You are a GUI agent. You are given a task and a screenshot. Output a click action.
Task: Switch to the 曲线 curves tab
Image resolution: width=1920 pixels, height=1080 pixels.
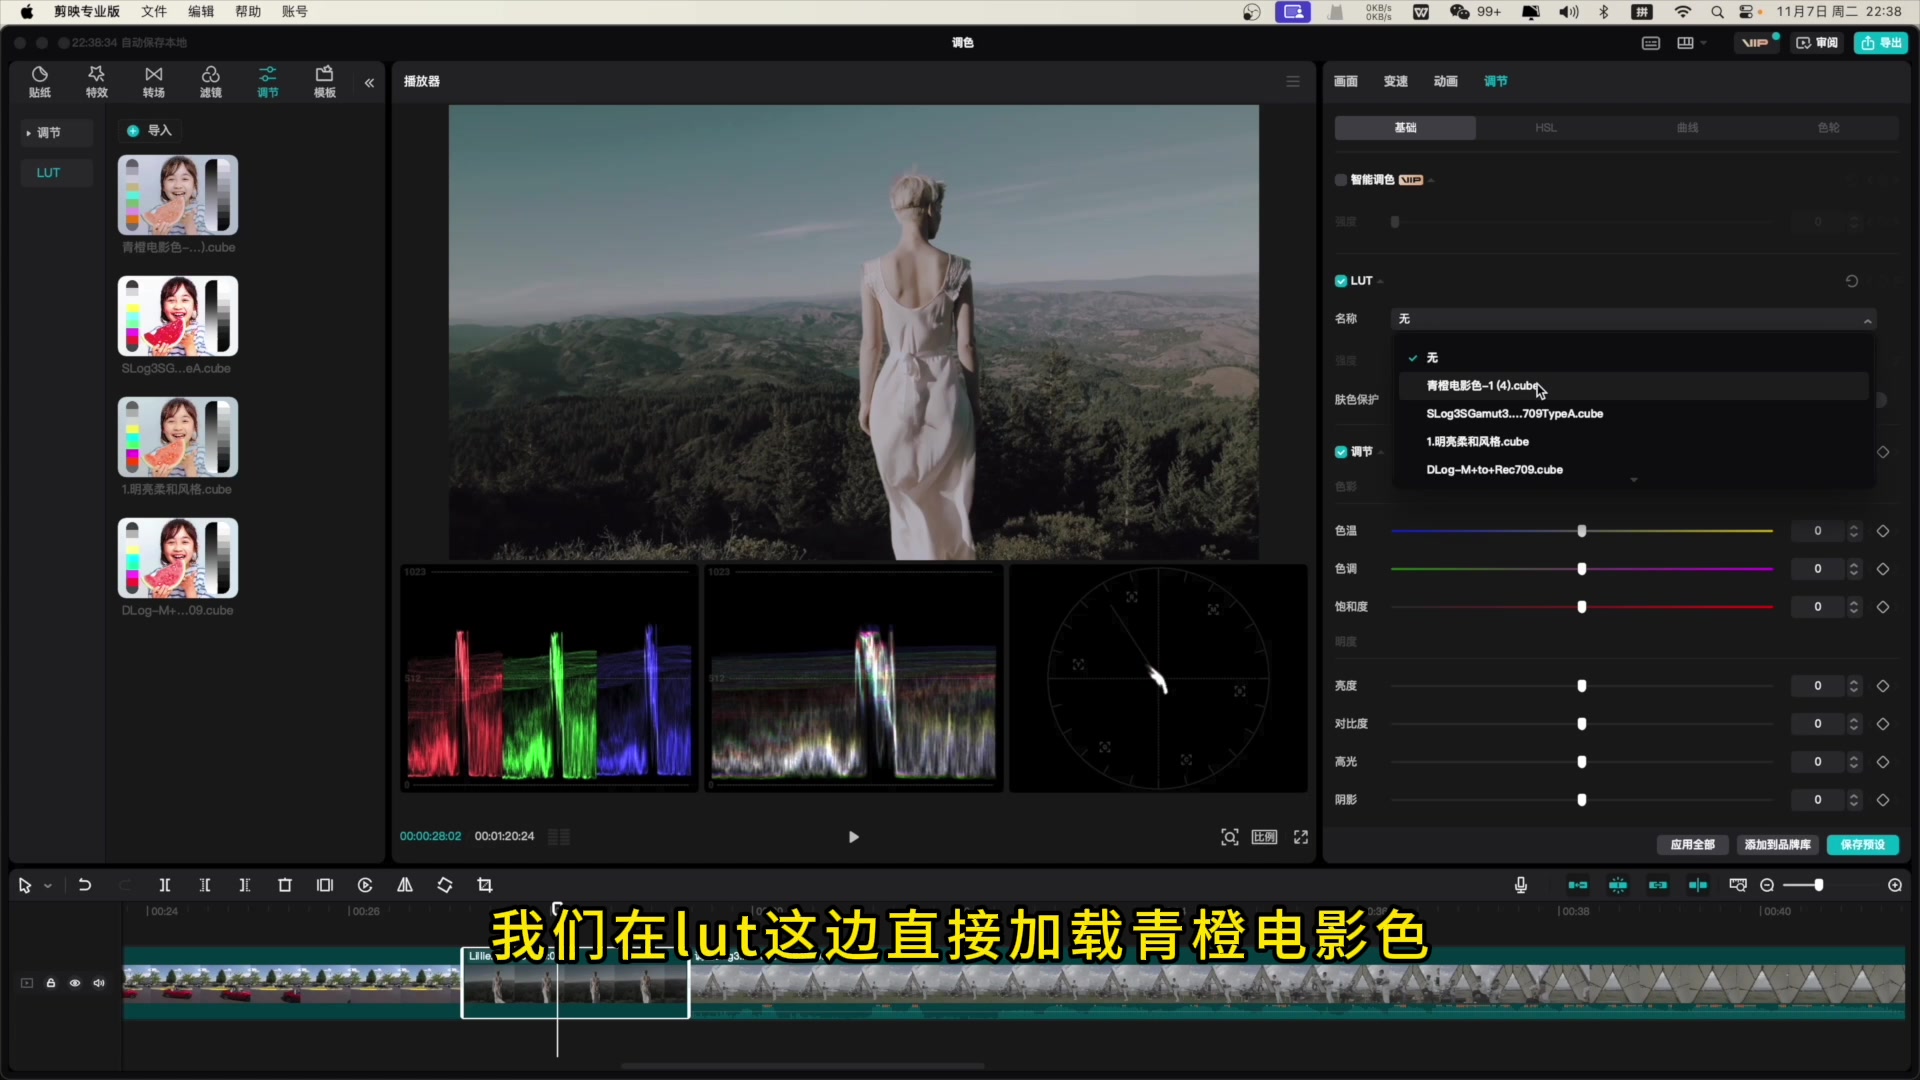coord(1687,128)
